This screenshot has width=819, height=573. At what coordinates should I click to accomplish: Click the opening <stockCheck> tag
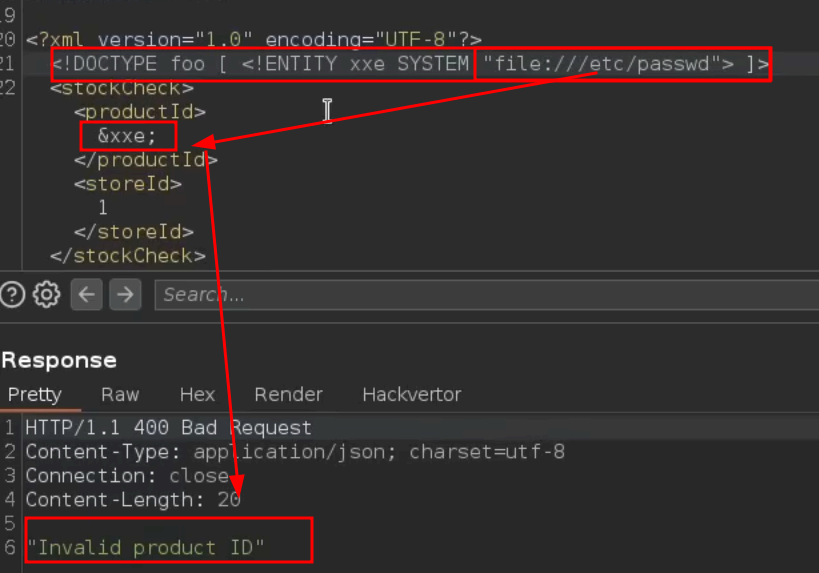point(122,88)
